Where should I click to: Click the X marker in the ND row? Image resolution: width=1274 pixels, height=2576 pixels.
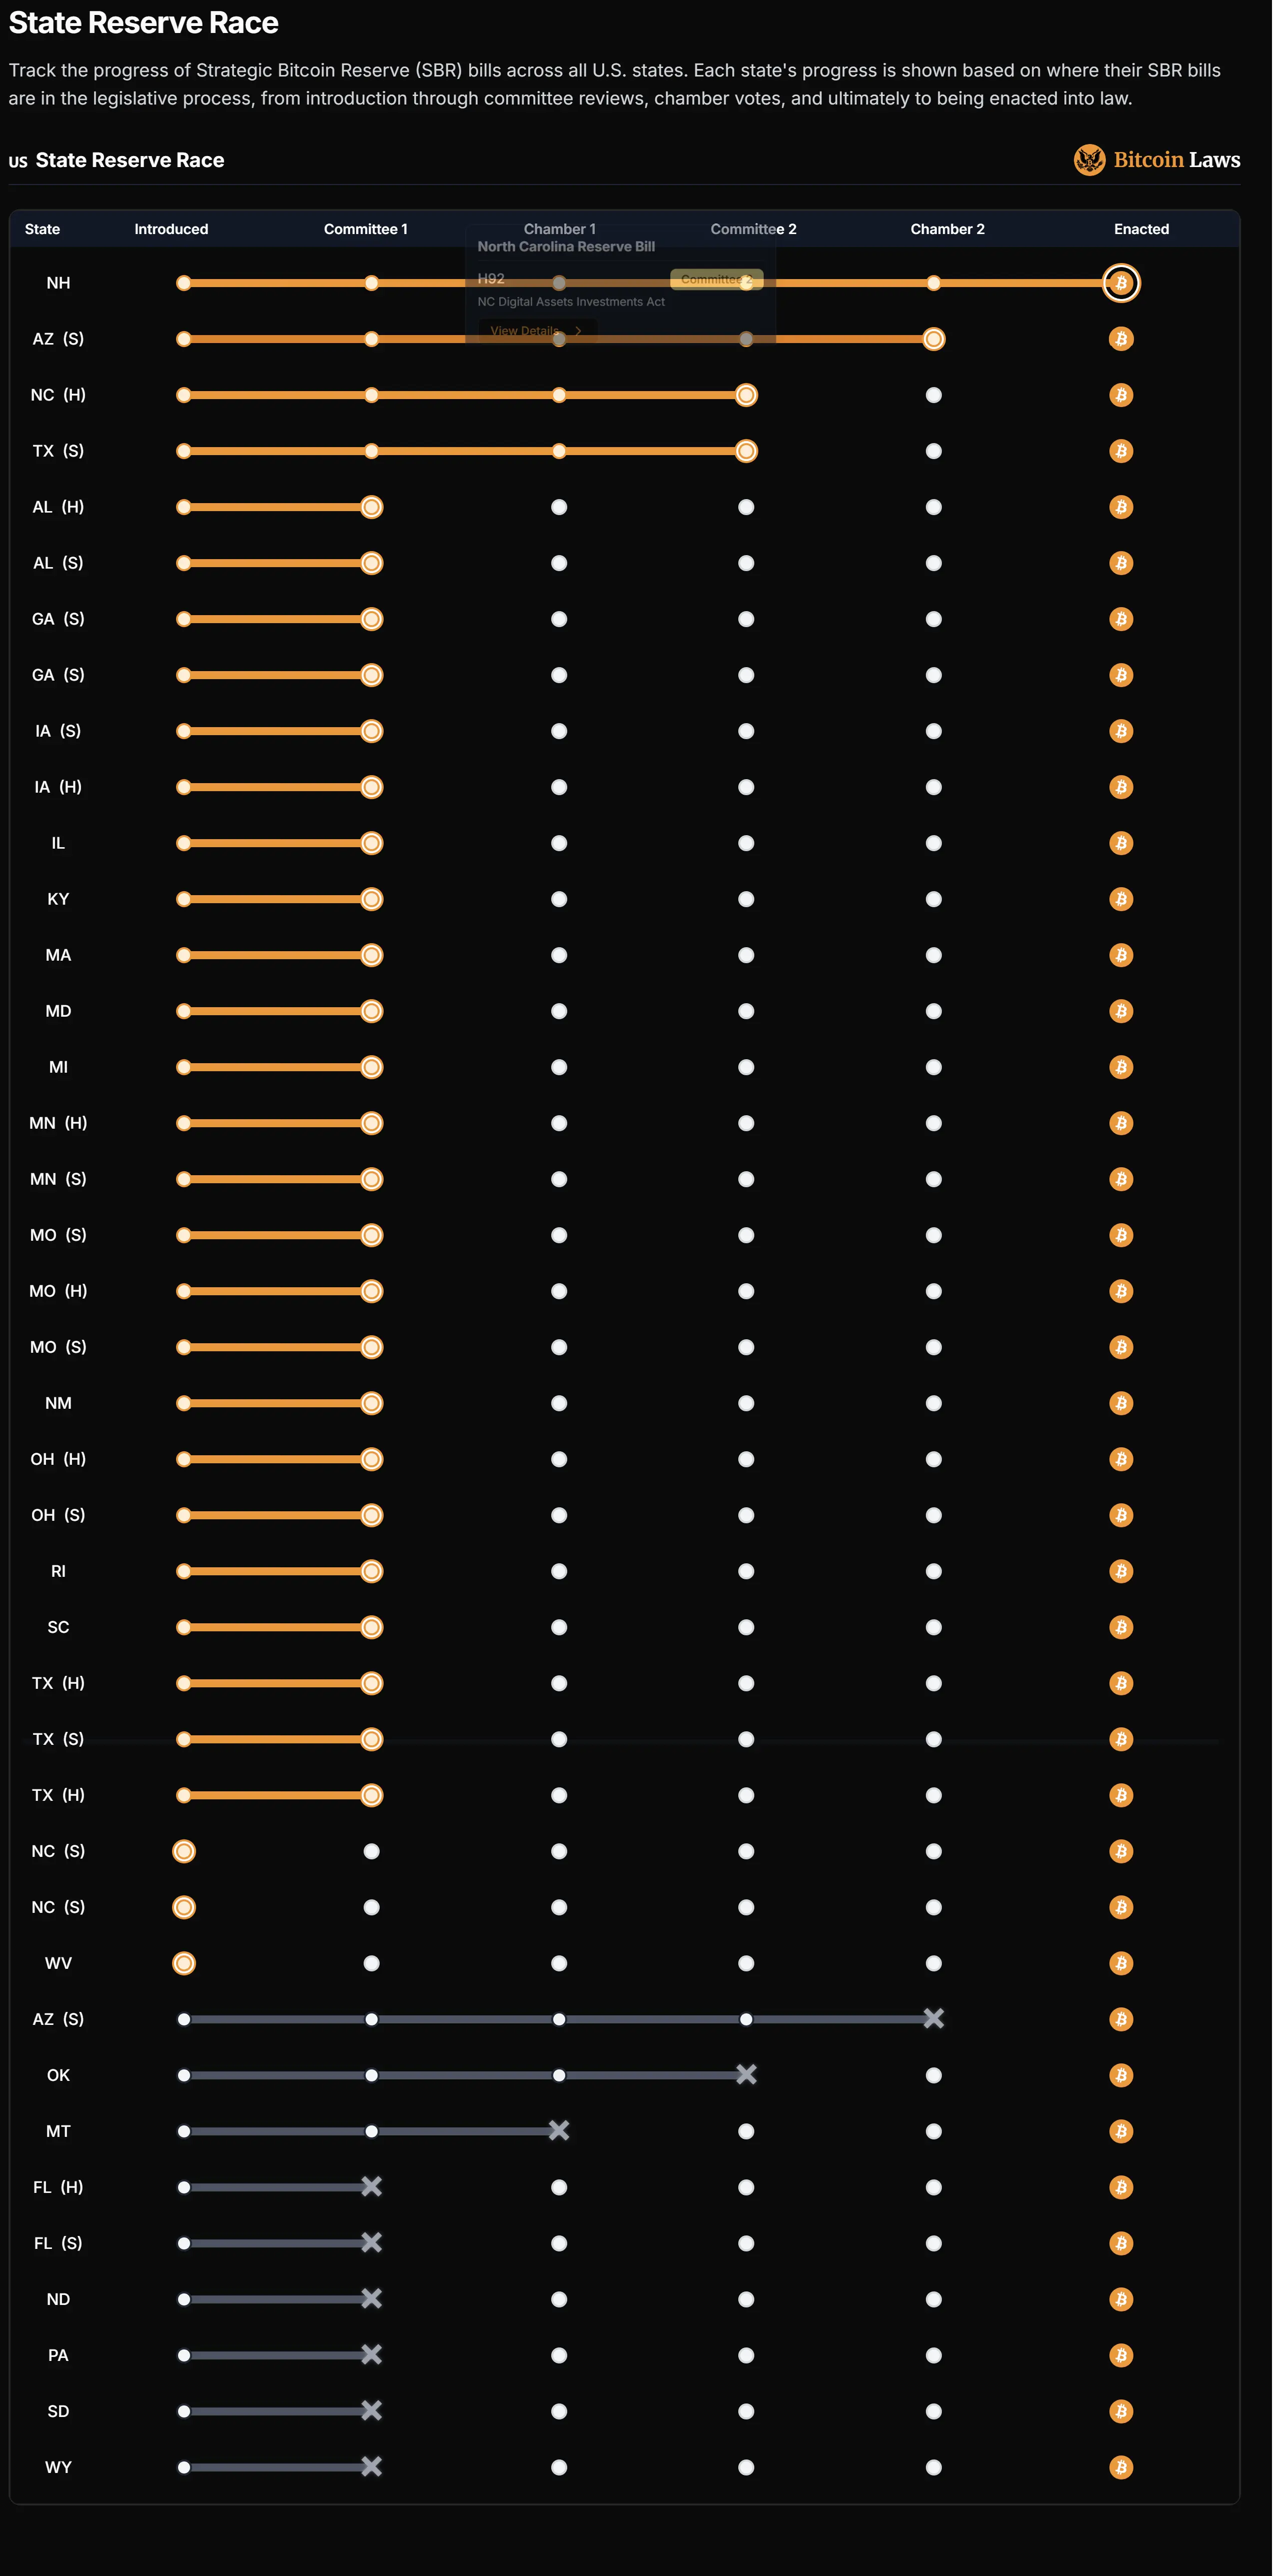click(x=371, y=2299)
